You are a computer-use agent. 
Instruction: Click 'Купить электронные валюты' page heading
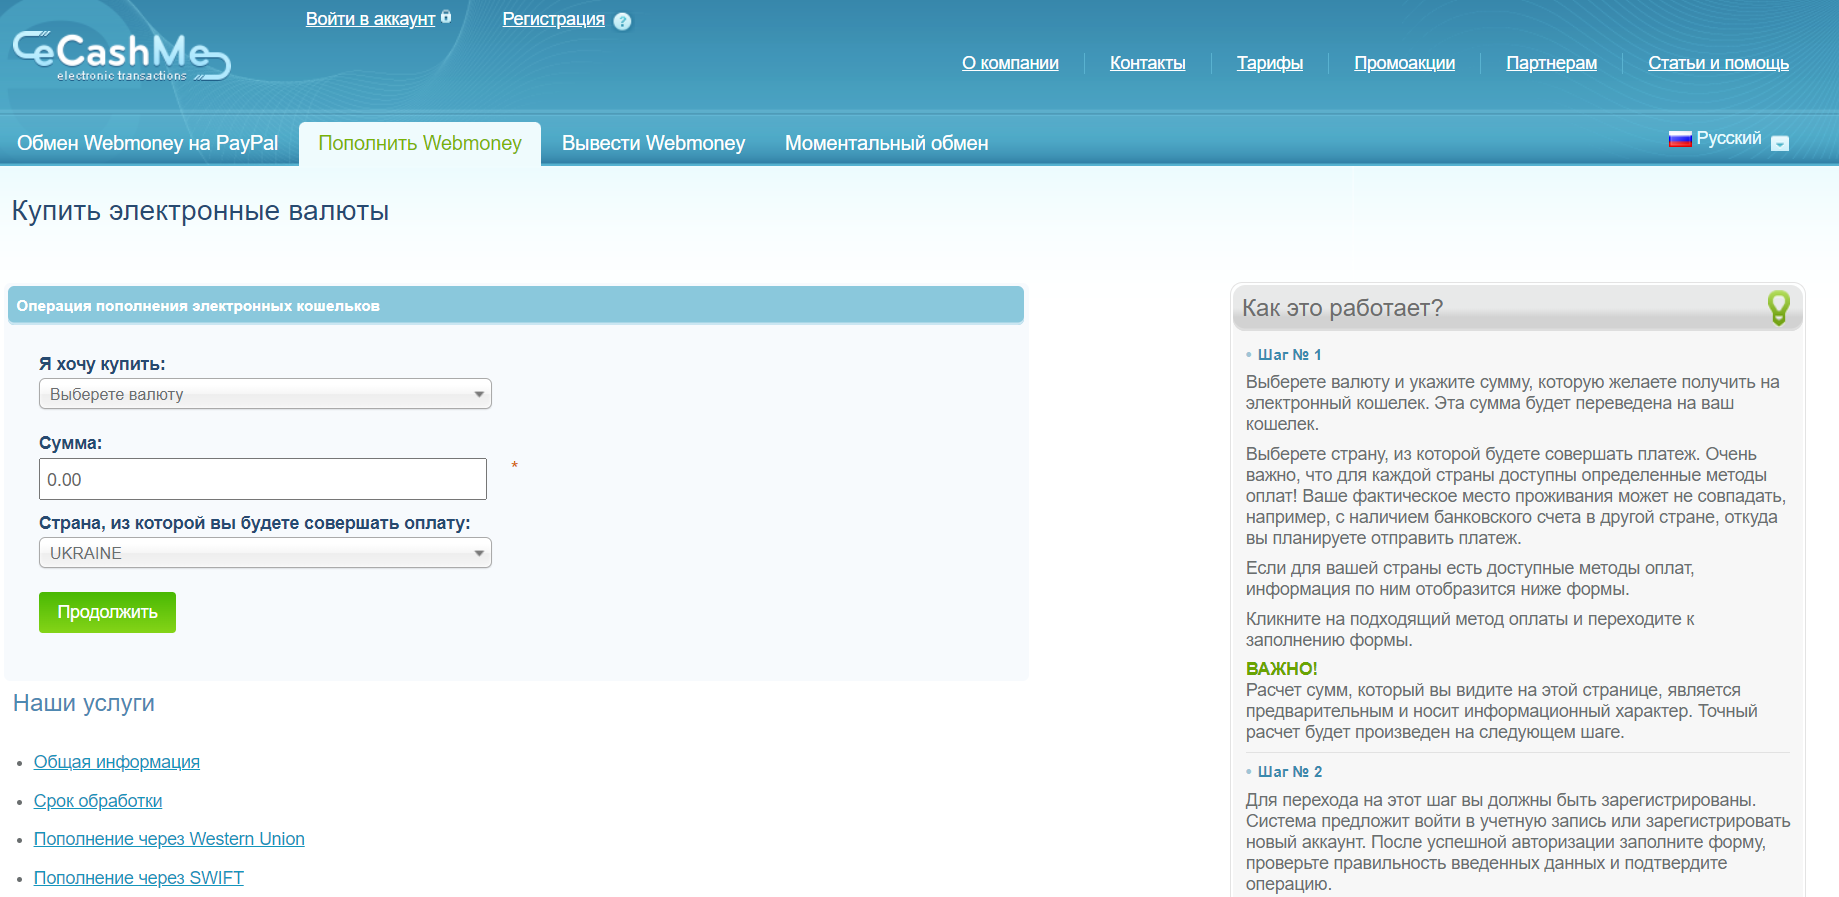(200, 211)
